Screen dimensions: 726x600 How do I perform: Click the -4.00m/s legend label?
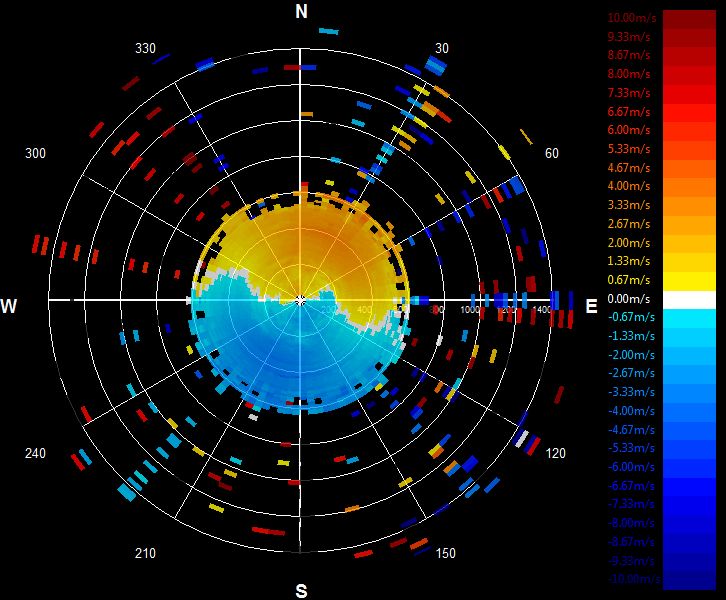[631, 411]
